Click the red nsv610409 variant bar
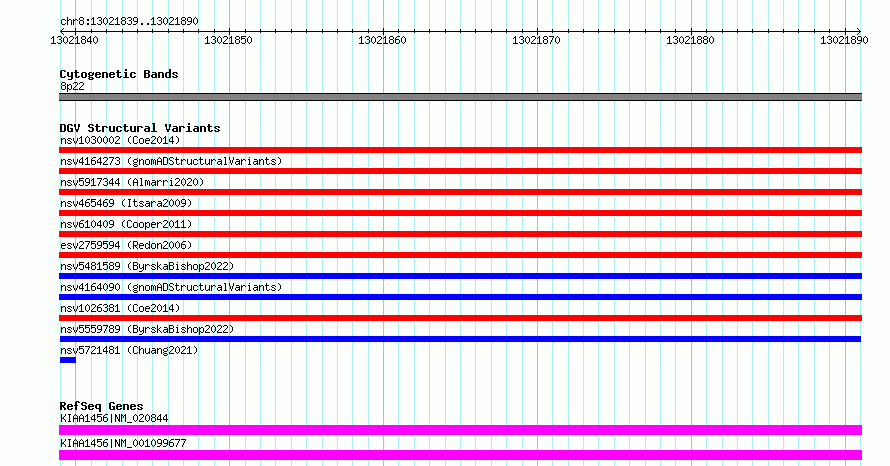This screenshot has height=466, width=890. [x=460, y=234]
